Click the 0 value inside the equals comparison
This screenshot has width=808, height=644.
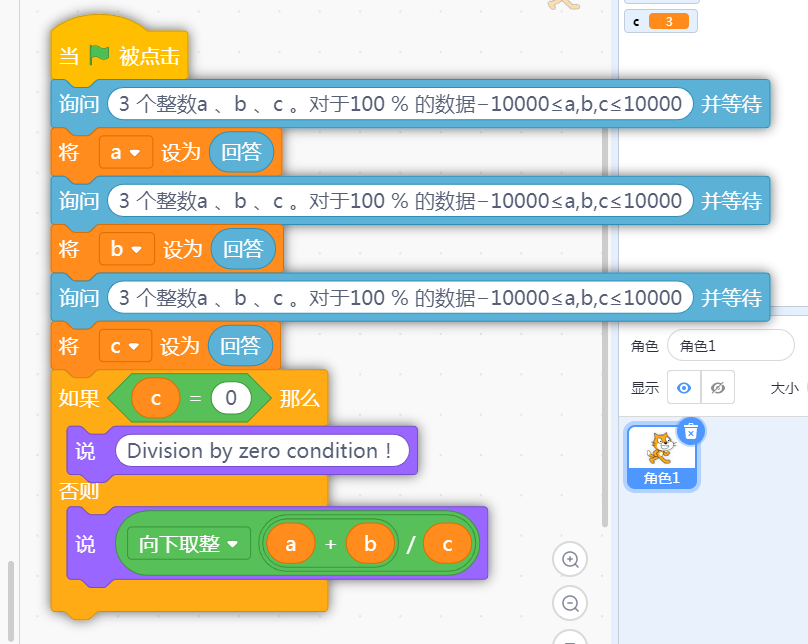[x=232, y=397]
